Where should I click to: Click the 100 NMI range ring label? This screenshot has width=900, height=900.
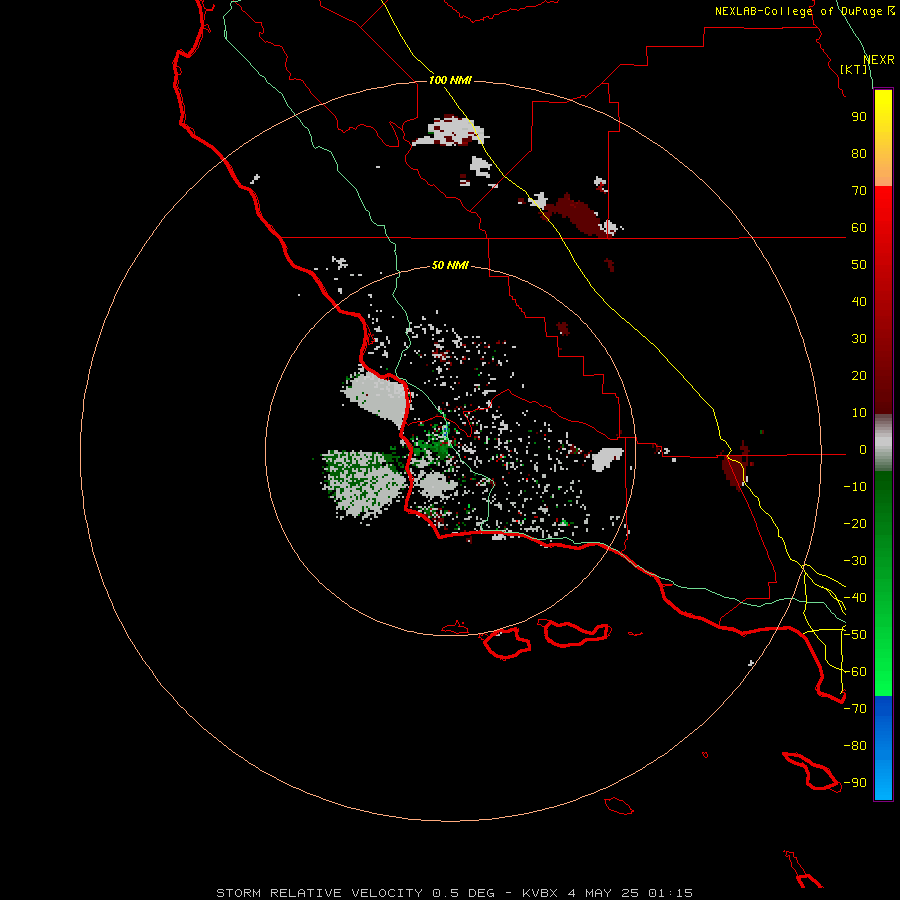(450, 80)
